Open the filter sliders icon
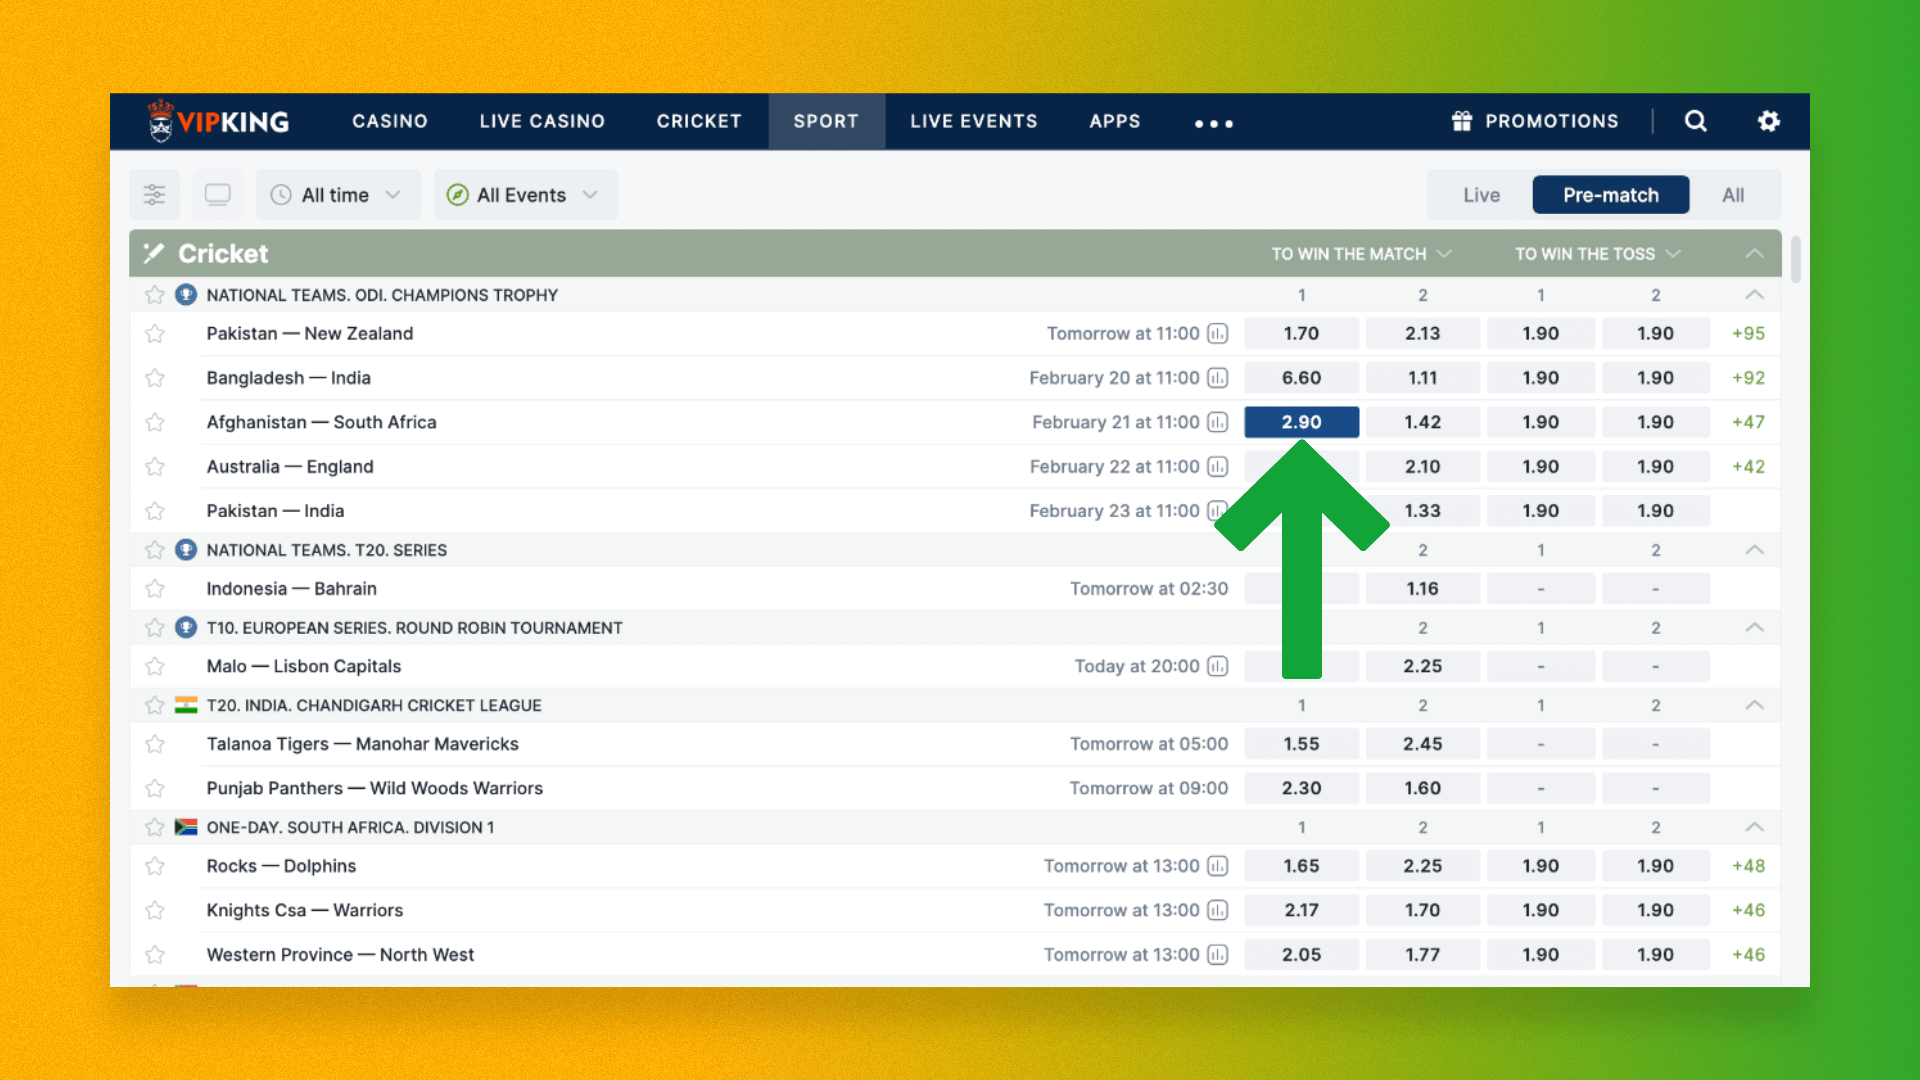Screen dimensions: 1920x1080 (154, 195)
